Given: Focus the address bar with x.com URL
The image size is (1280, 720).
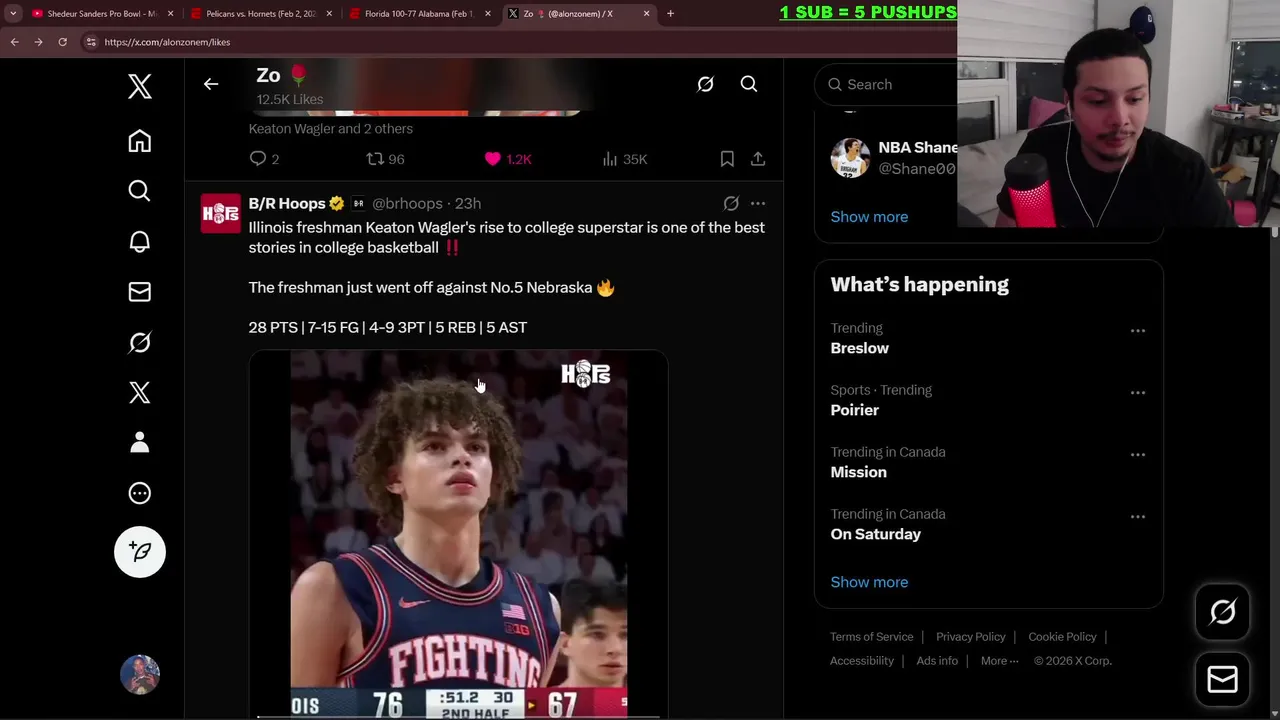Looking at the screenshot, I should [520, 42].
